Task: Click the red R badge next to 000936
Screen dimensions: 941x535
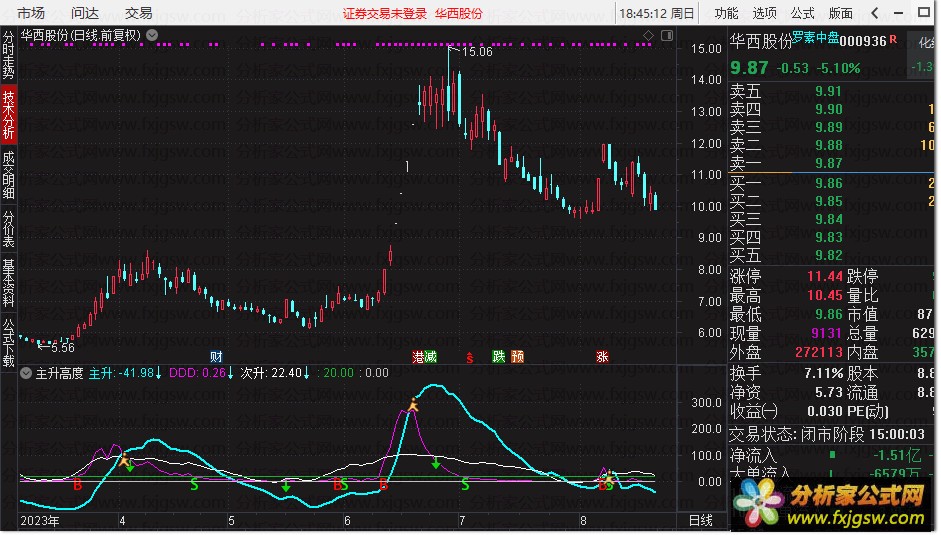Action: [893, 39]
